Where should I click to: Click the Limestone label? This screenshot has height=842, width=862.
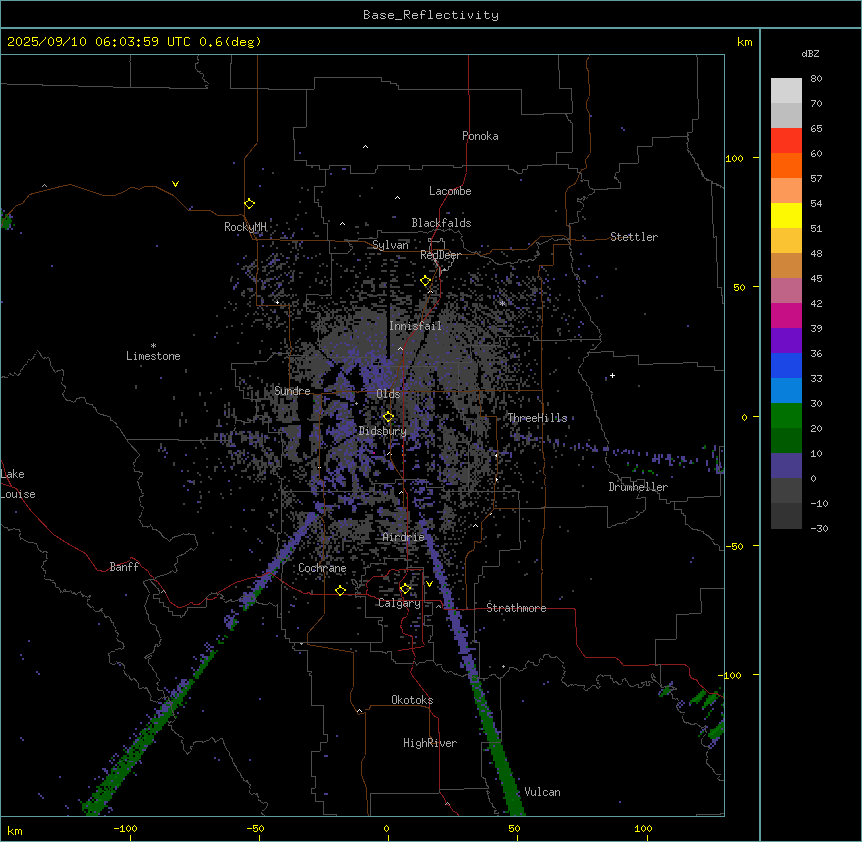pos(153,356)
